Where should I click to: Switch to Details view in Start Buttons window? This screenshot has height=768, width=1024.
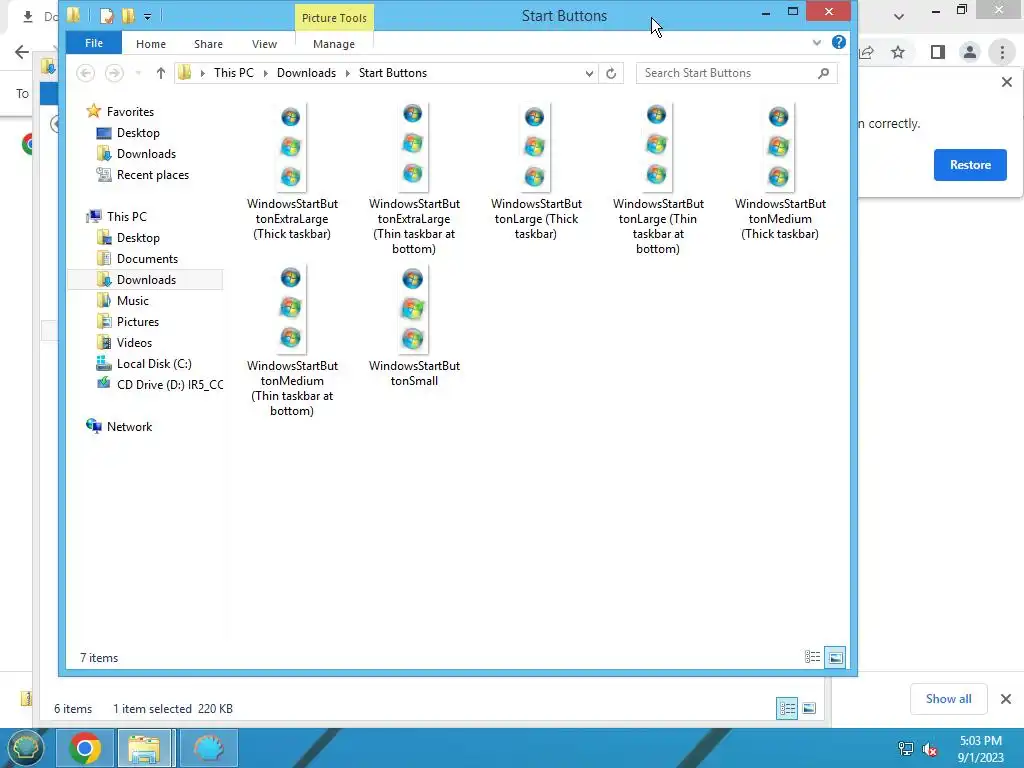coord(812,657)
